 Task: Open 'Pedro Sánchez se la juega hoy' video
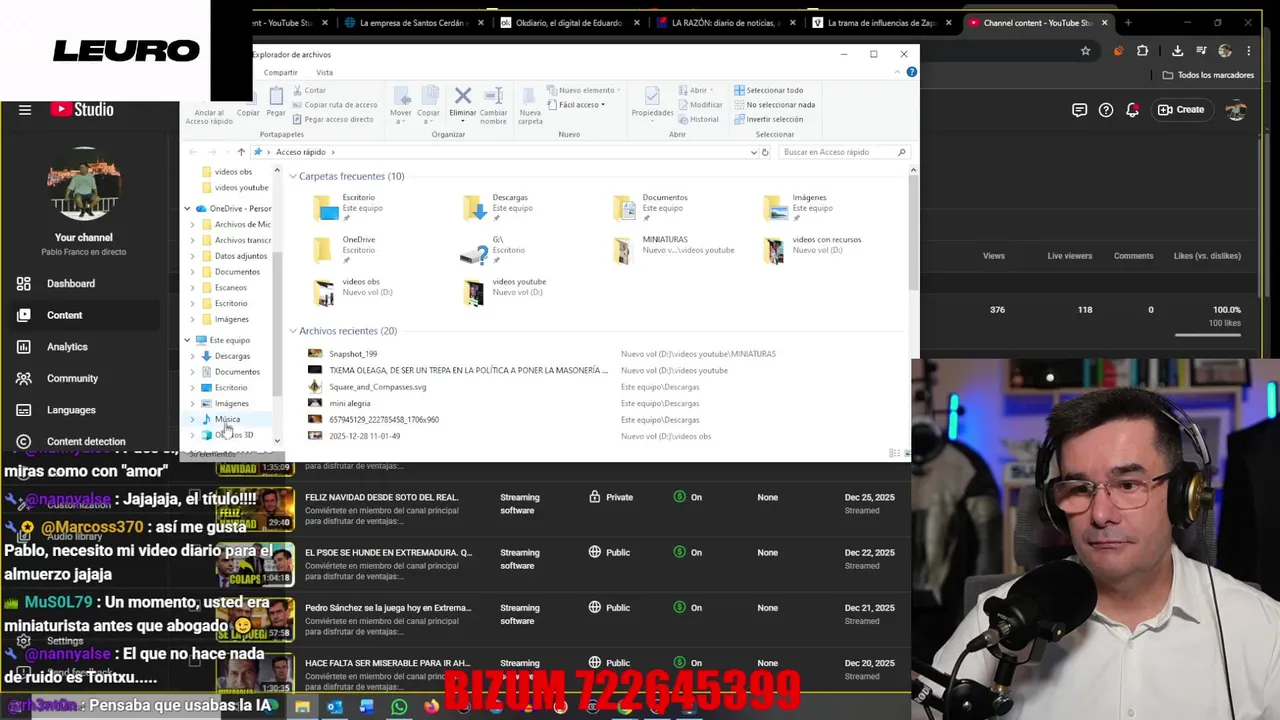(x=388, y=608)
